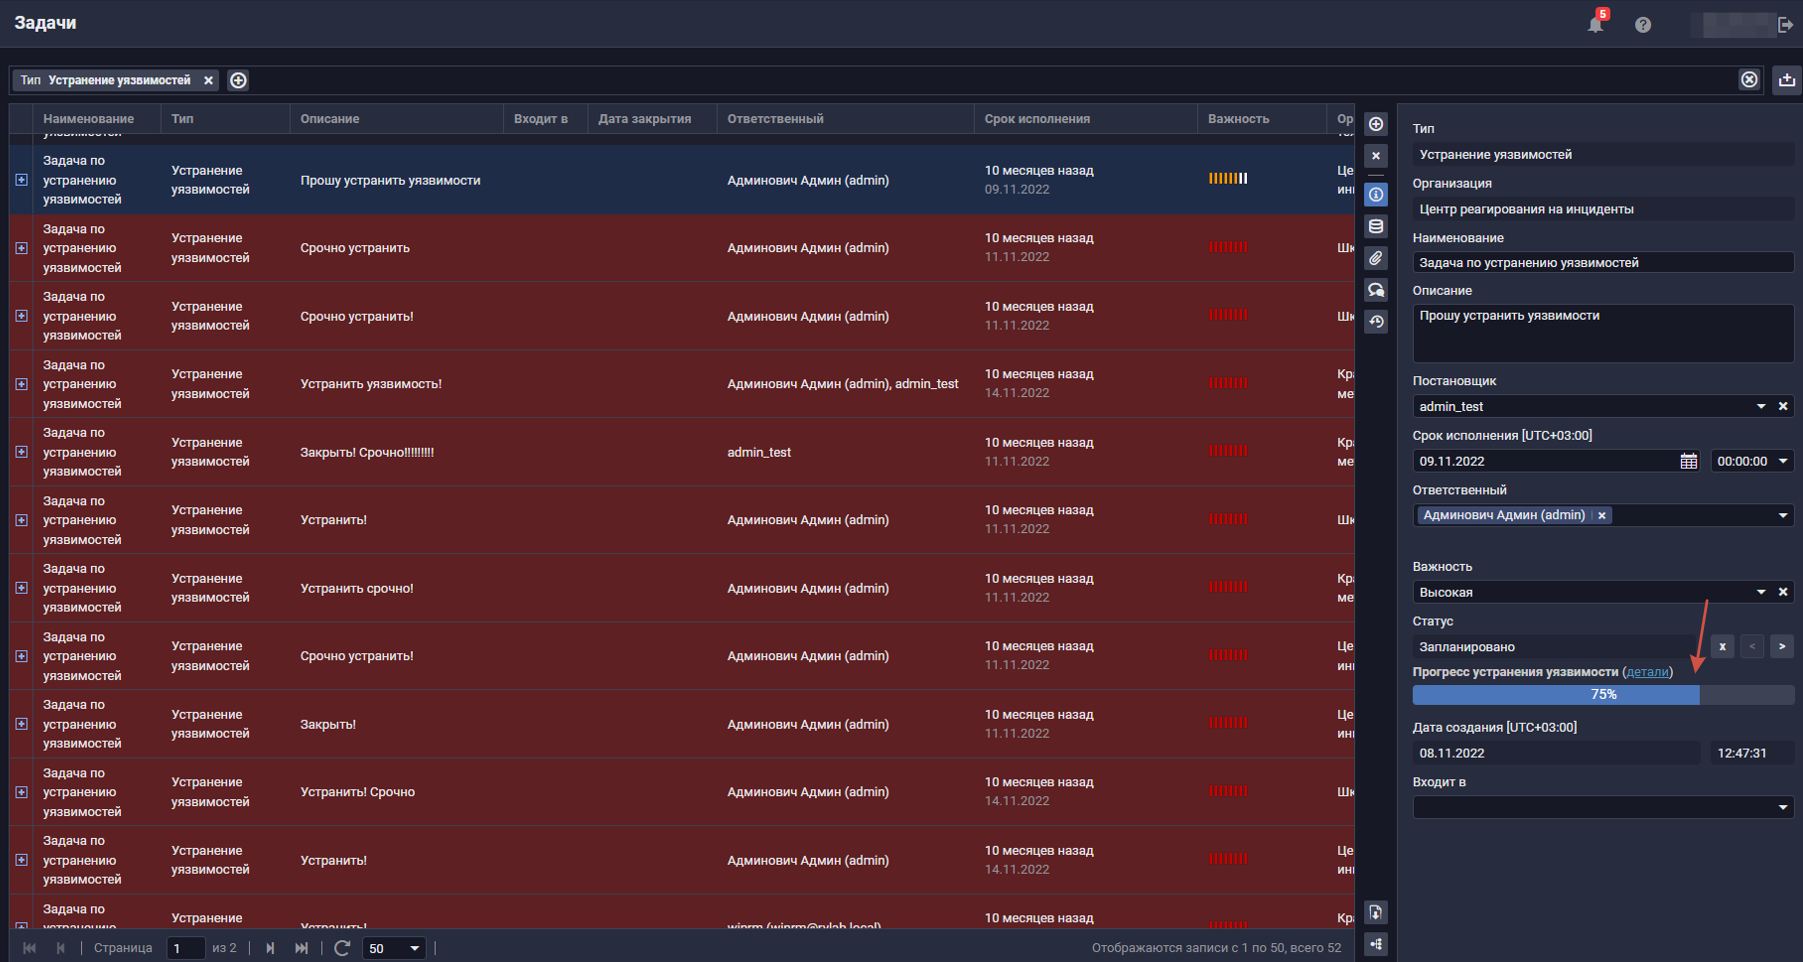This screenshot has height=962, width=1803.
Task: Expand the row described 'Устранить уязвимость!'
Action: click(21, 384)
